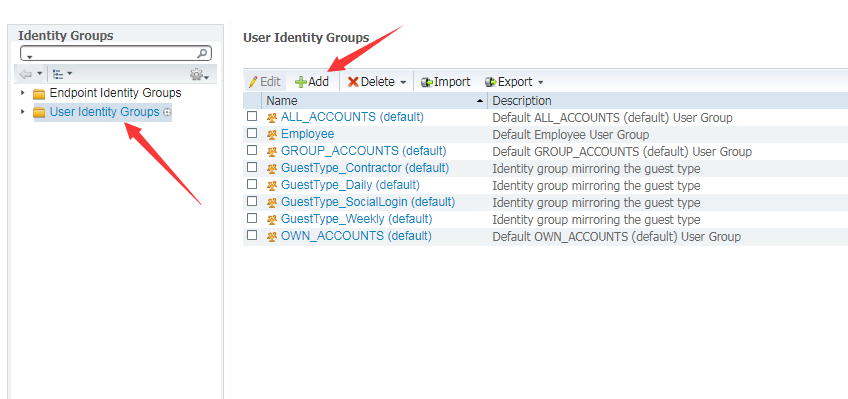Open the gear settings menu in Identity Groups
848x399 pixels.
coord(199,74)
